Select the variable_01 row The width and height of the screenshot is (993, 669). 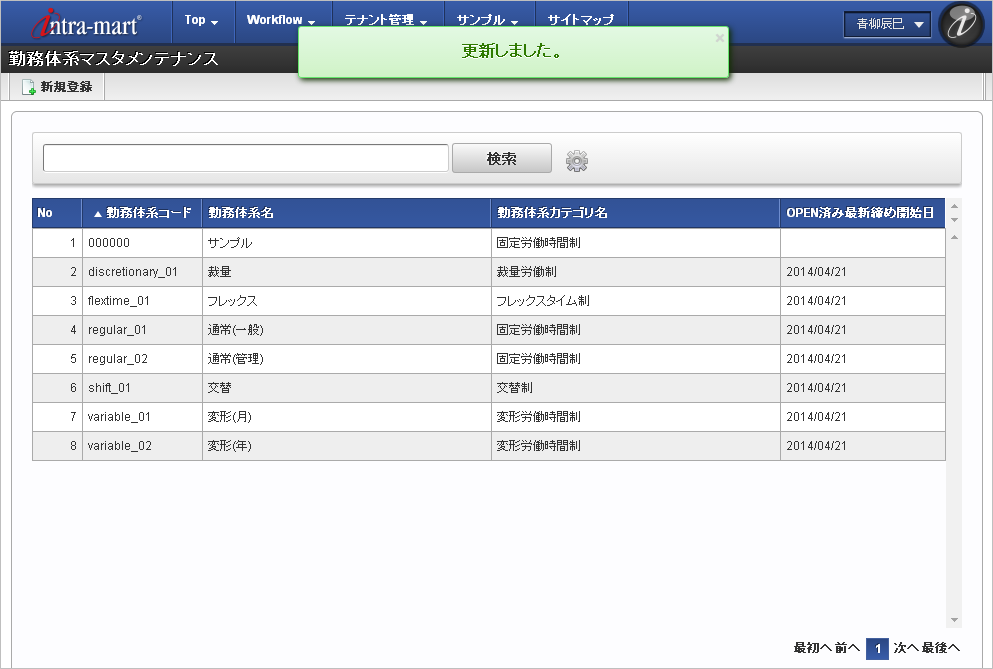(489, 417)
